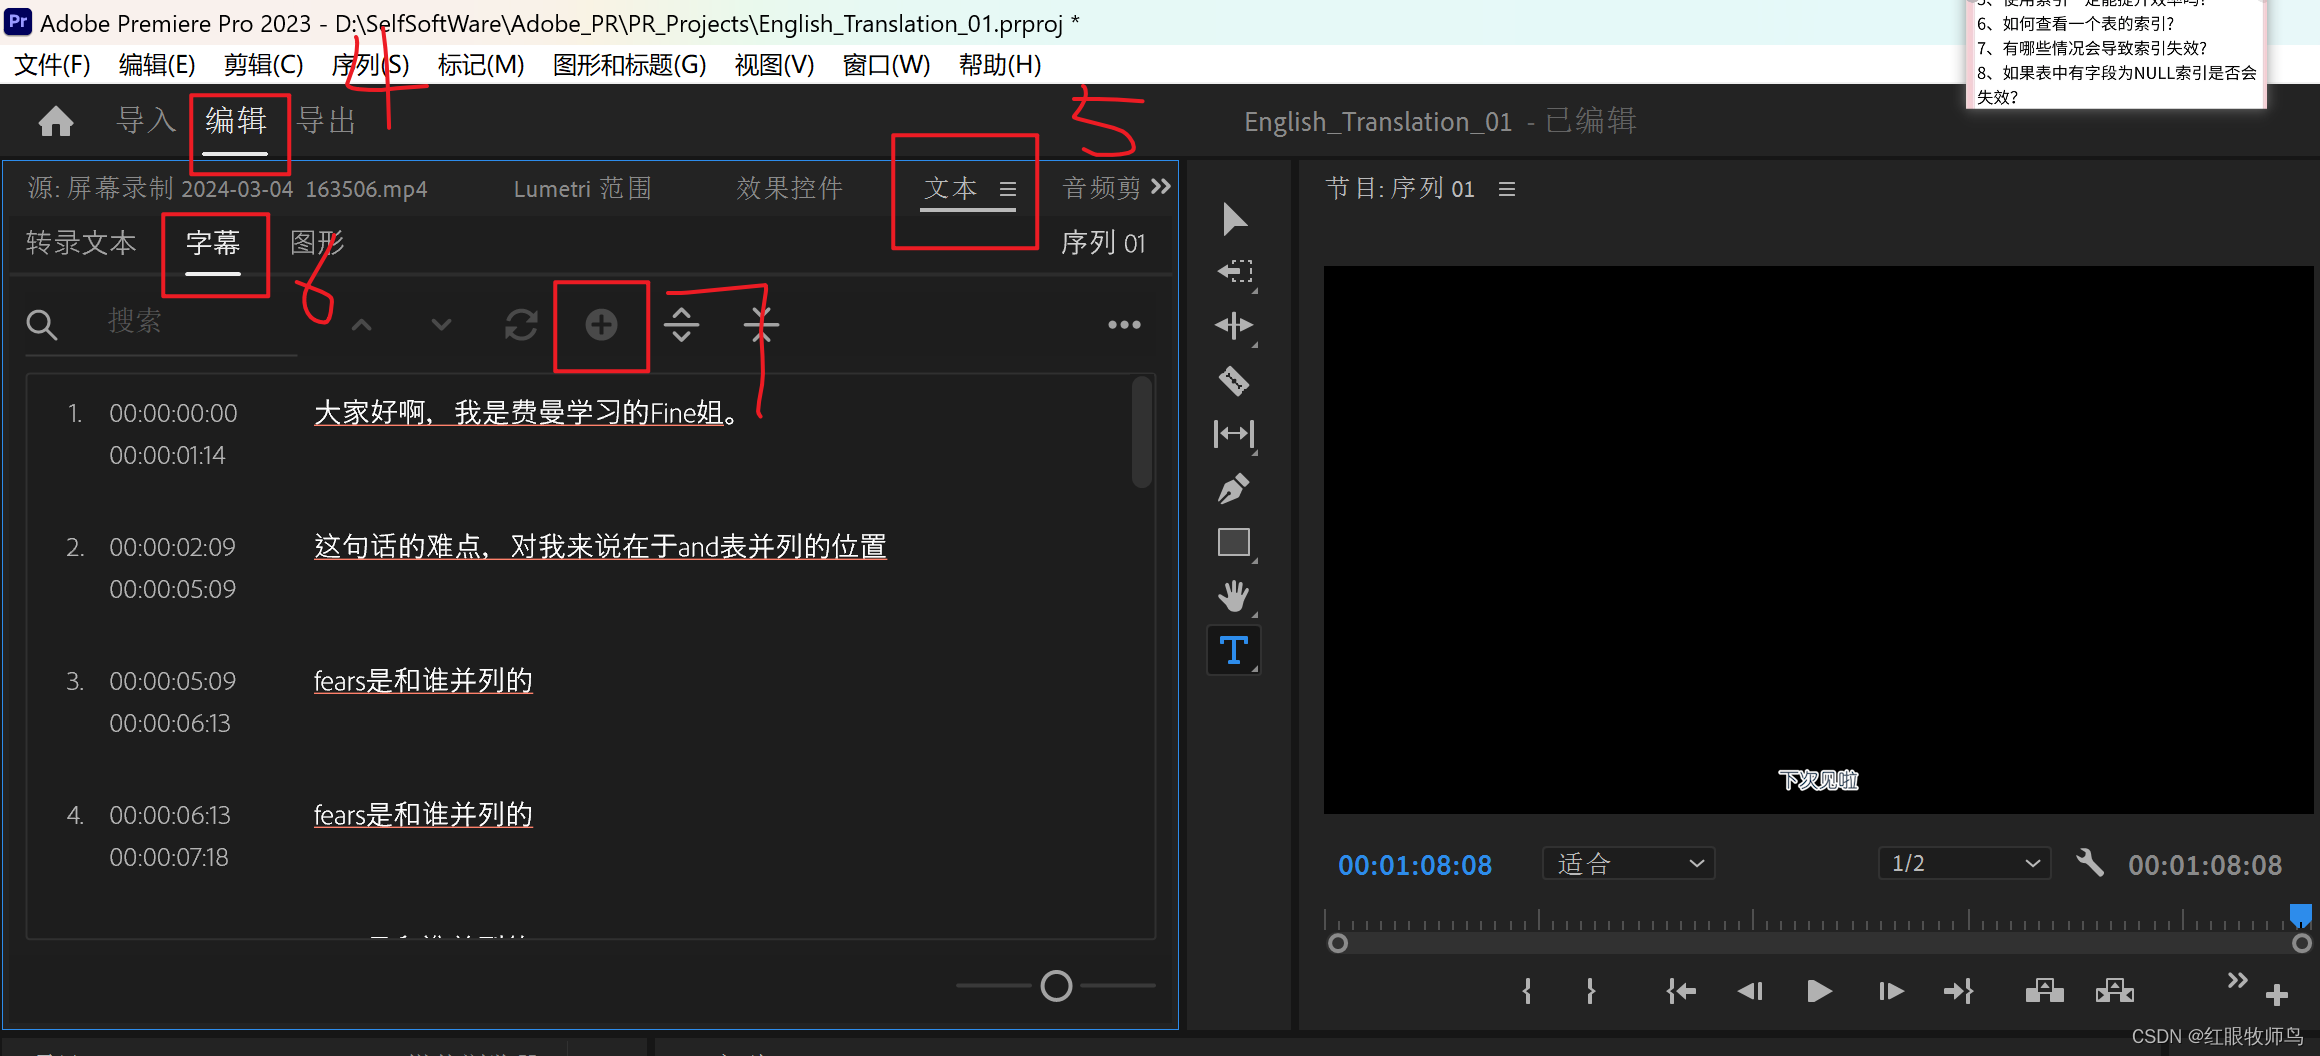Select the Rectangle tool
The image size is (2320, 1056).
click(x=1234, y=542)
